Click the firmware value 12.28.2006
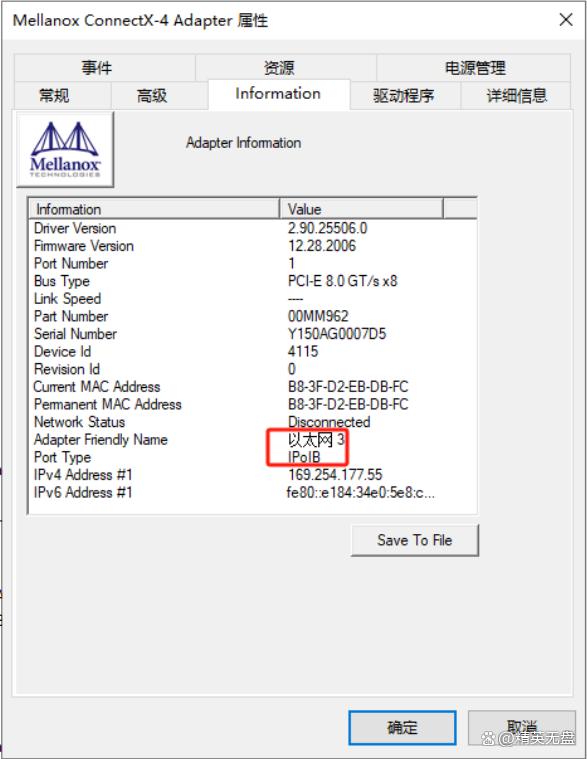This screenshot has width=587, height=759. (322, 245)
